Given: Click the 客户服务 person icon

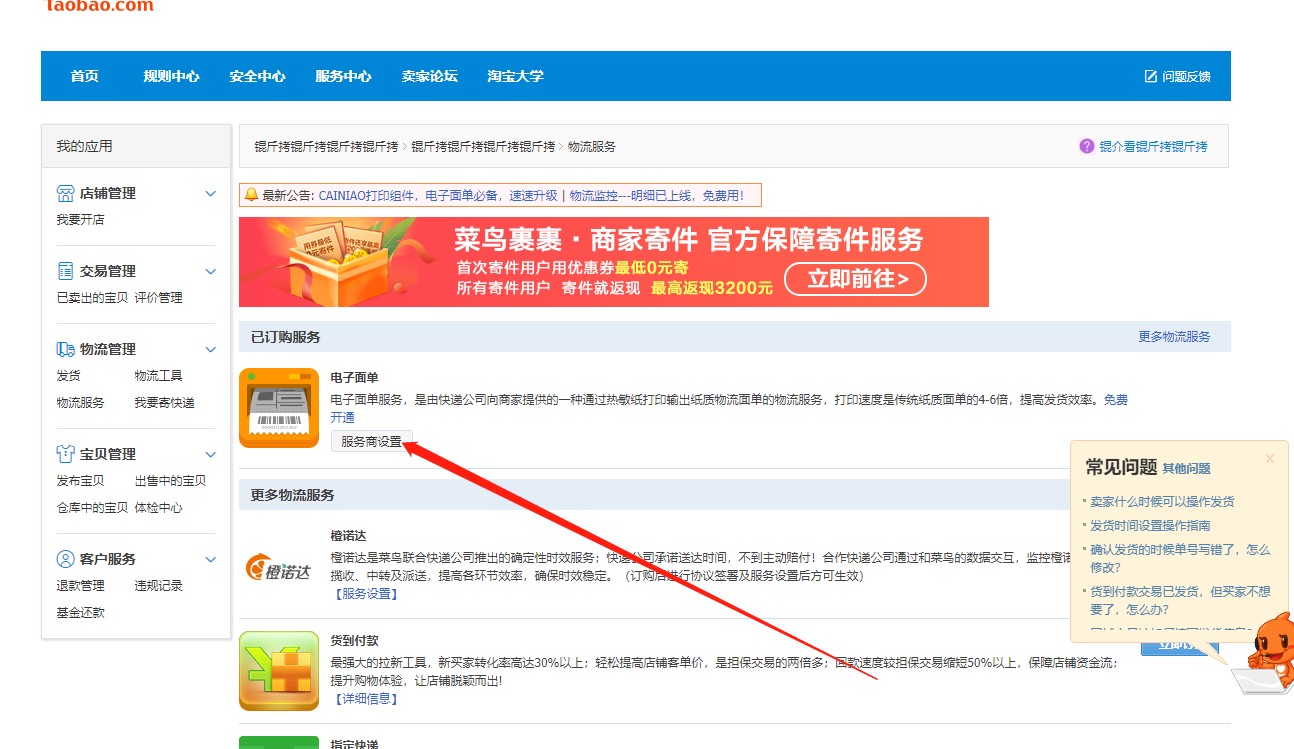Looking at the screenshot, I should coord(65,559).
